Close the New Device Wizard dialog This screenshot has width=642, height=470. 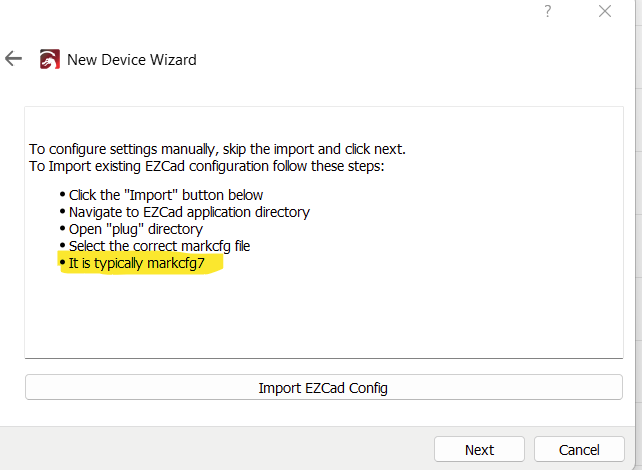[605, 11]
